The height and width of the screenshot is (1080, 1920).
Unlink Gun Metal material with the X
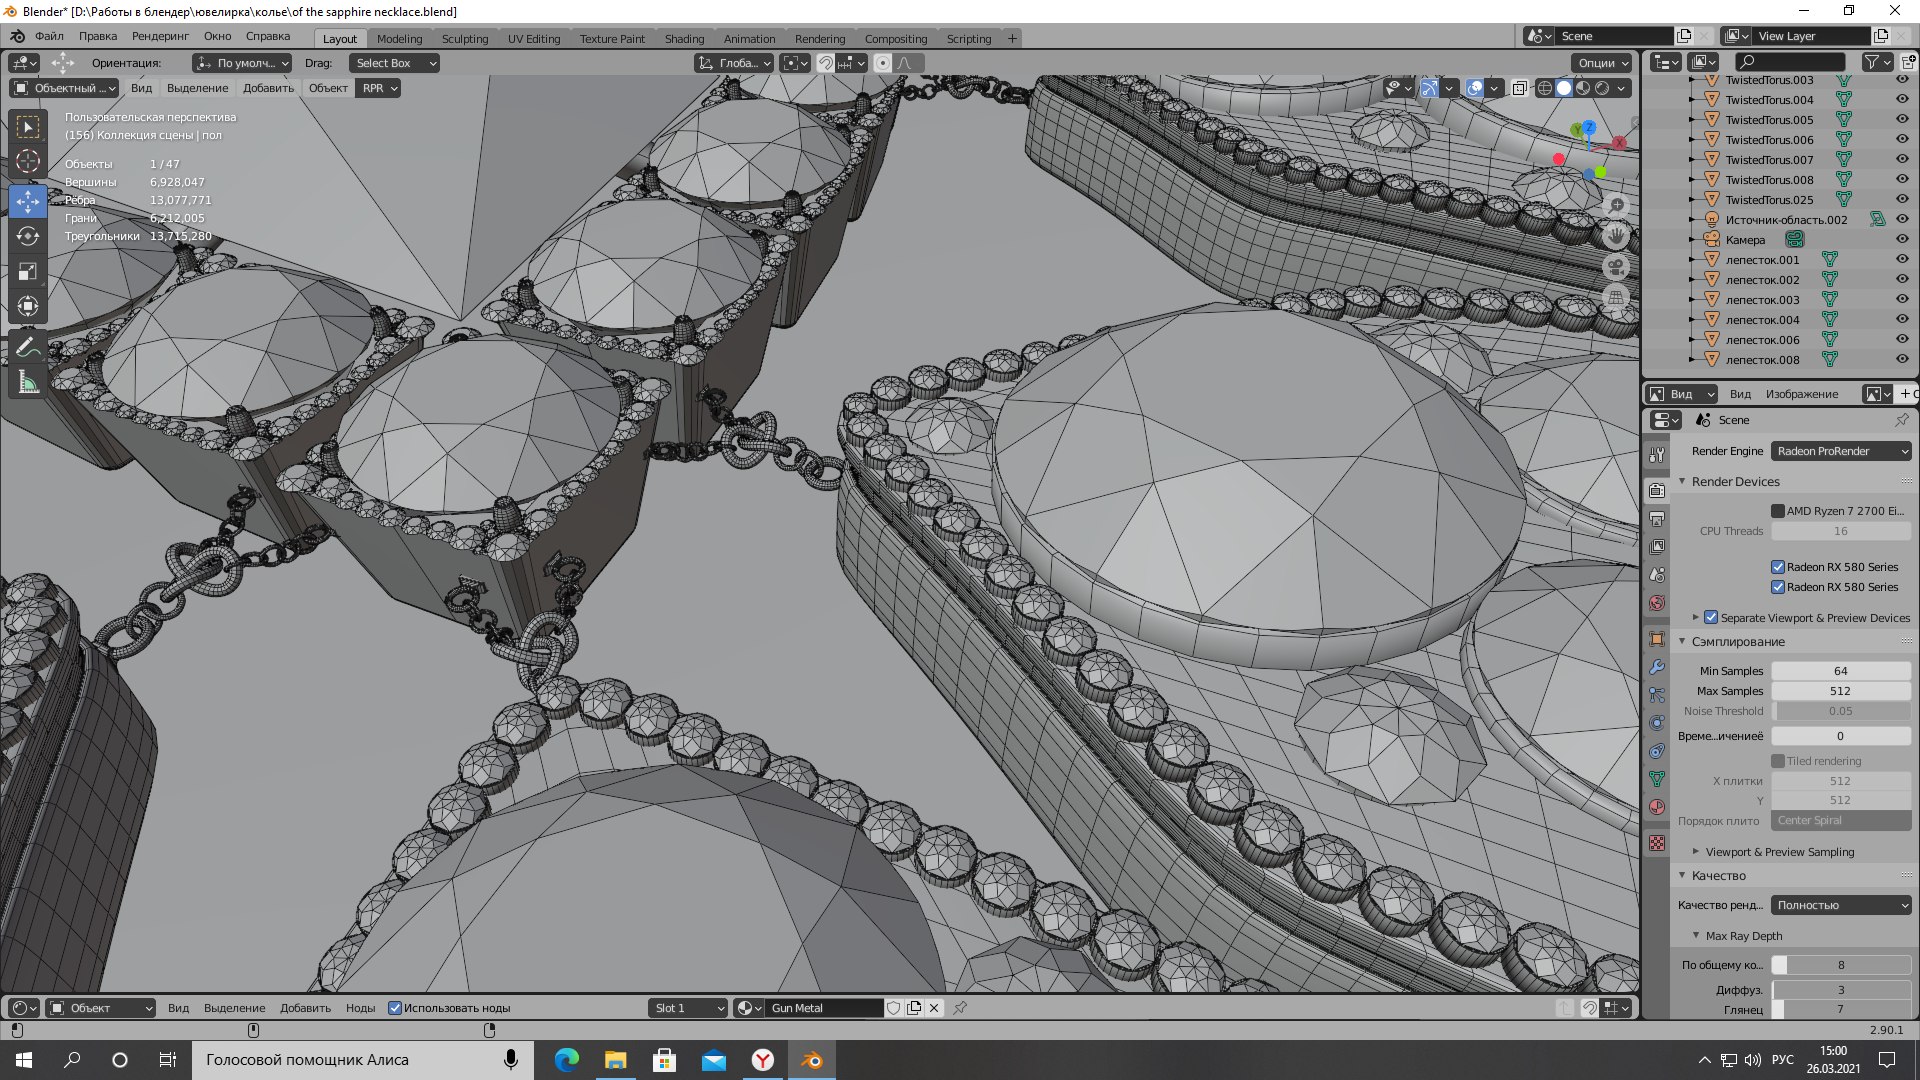[934, 1008]
